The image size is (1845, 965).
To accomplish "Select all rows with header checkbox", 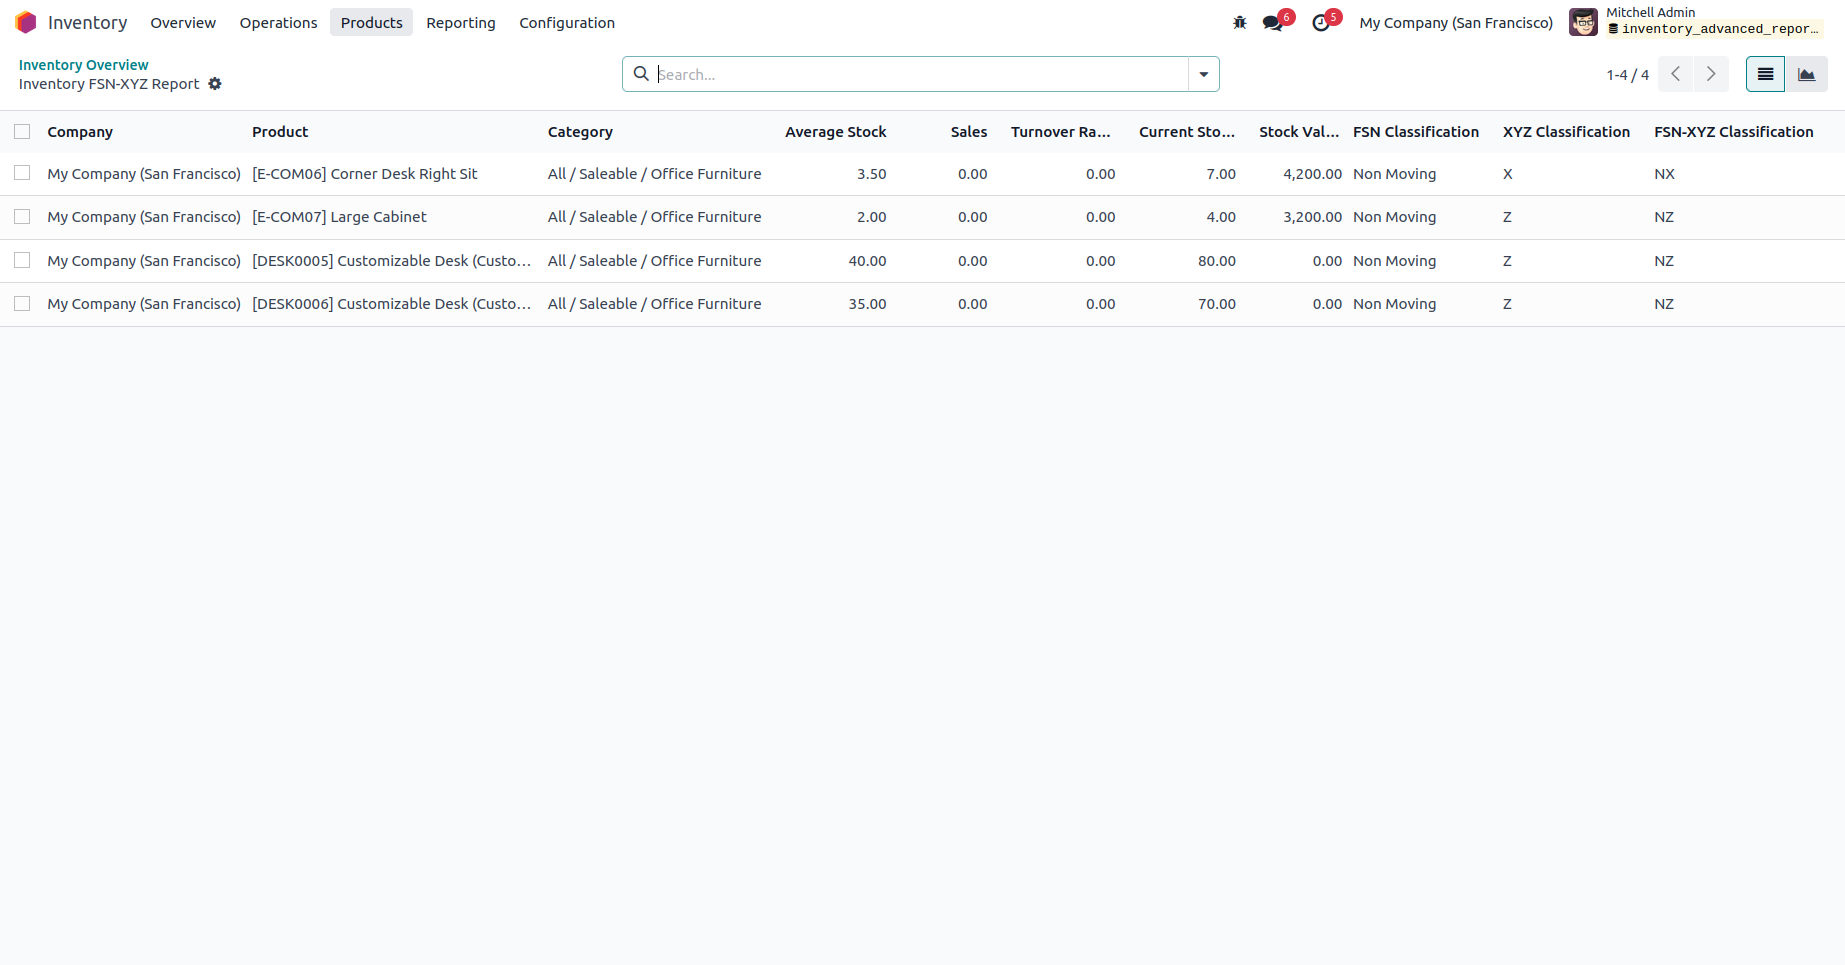I will (22, 132).
